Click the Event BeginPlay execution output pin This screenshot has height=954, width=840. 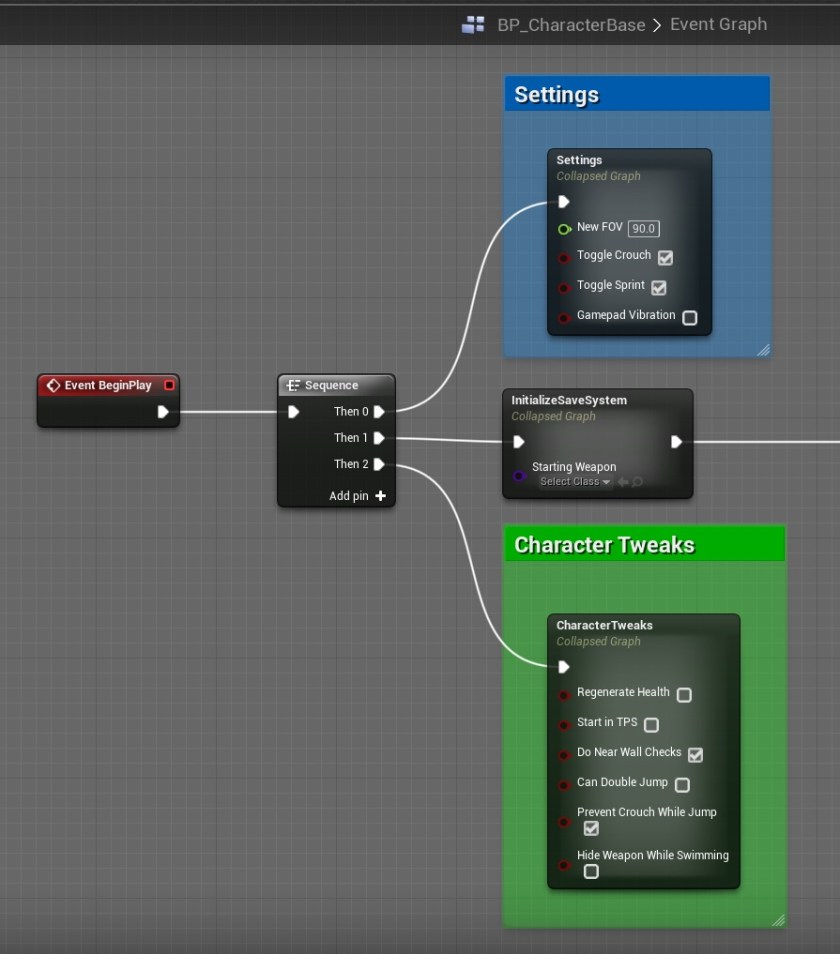[163, 411]
